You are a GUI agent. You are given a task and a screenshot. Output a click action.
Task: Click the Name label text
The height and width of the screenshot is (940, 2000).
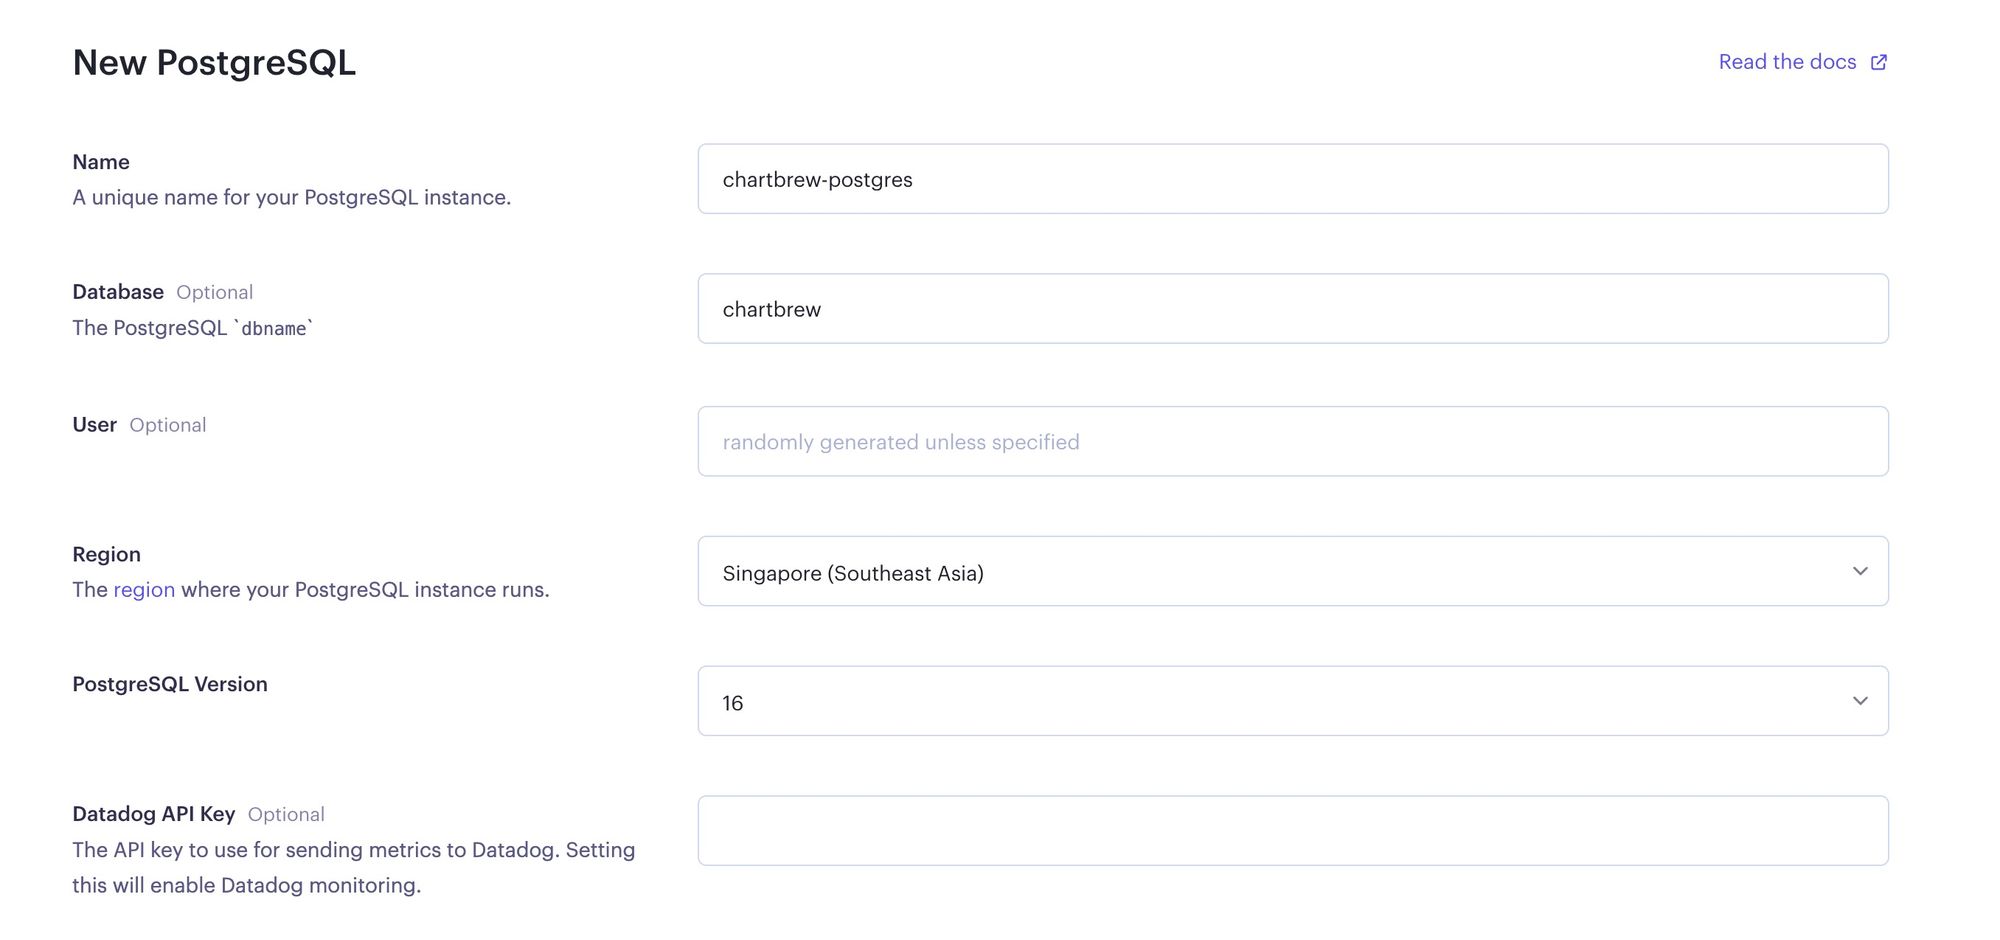coord(100,161)
